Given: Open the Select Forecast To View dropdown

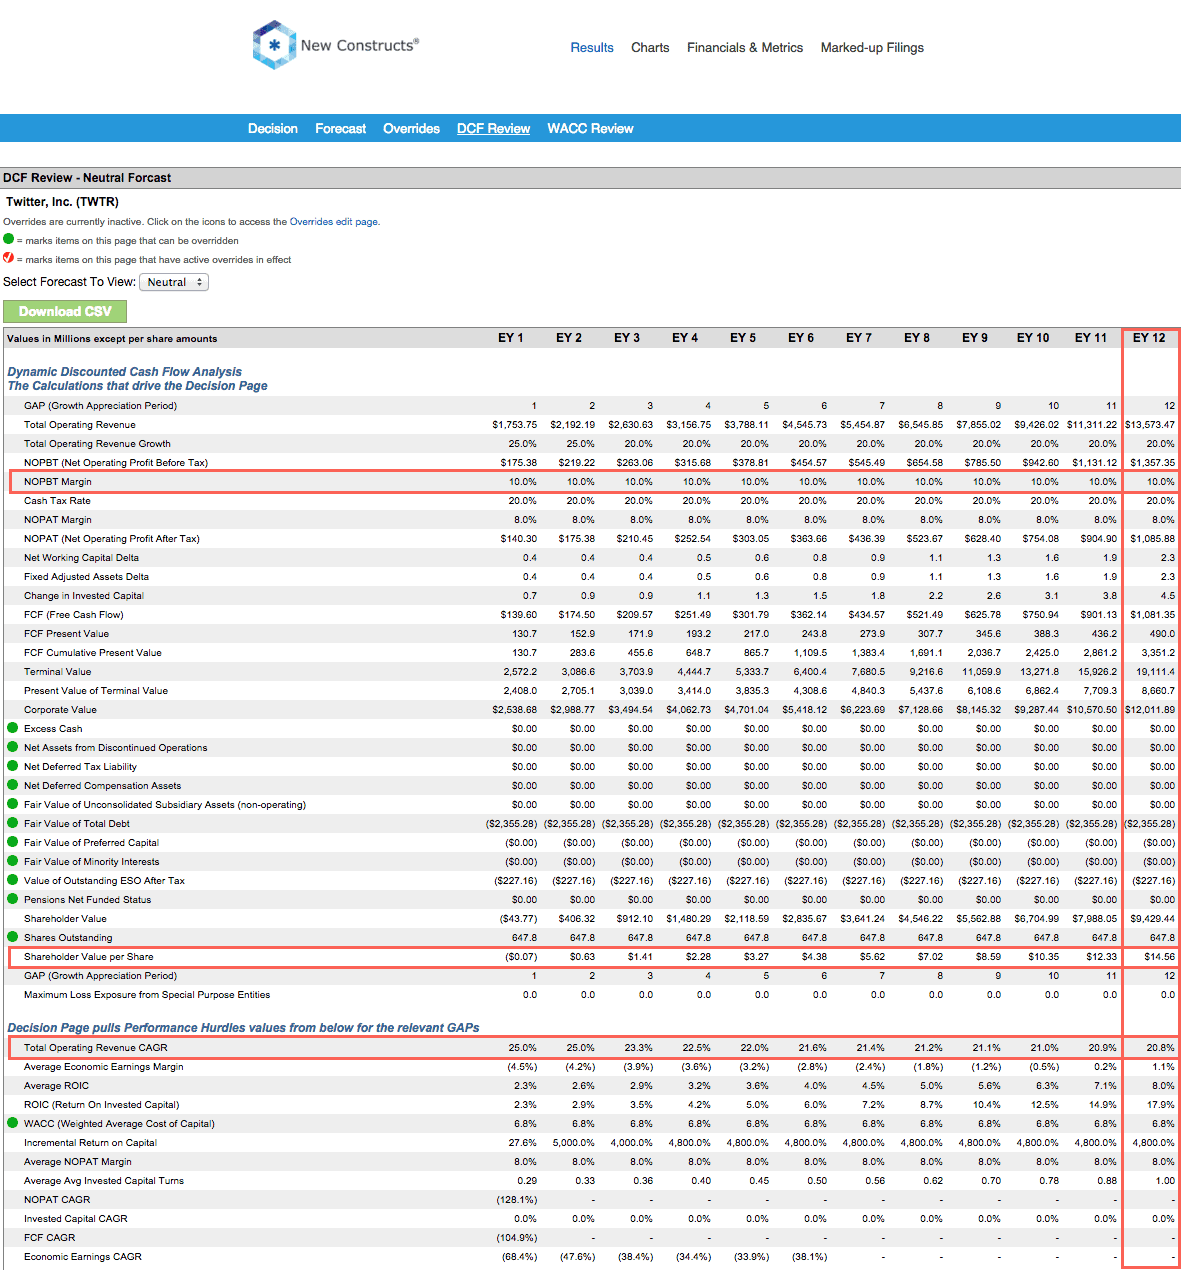Looking at the screenshot, I should tap(174, 282).
